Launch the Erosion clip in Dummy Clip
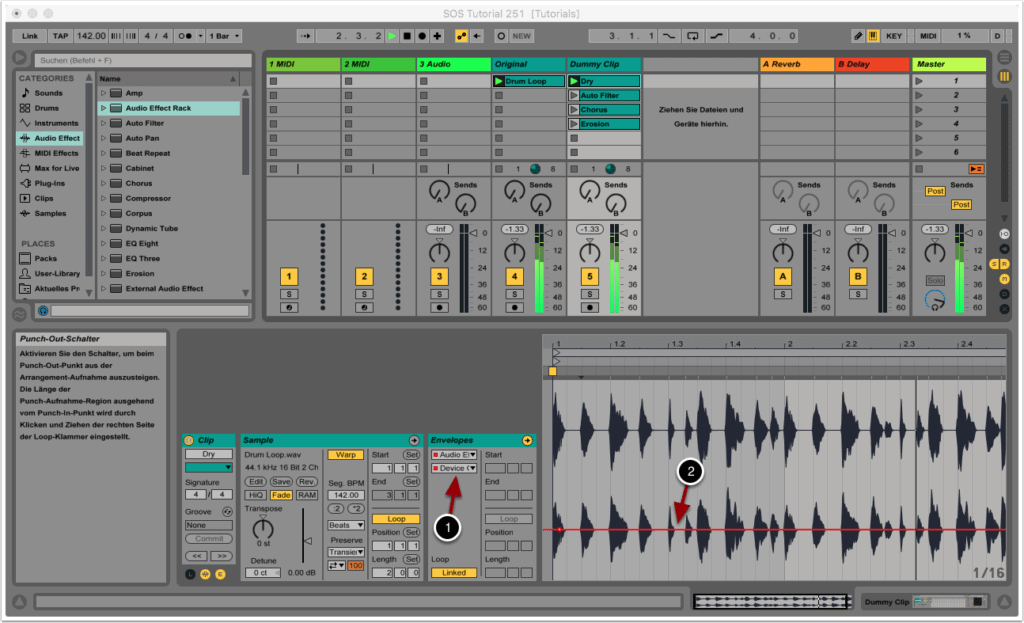 point(575,124)
